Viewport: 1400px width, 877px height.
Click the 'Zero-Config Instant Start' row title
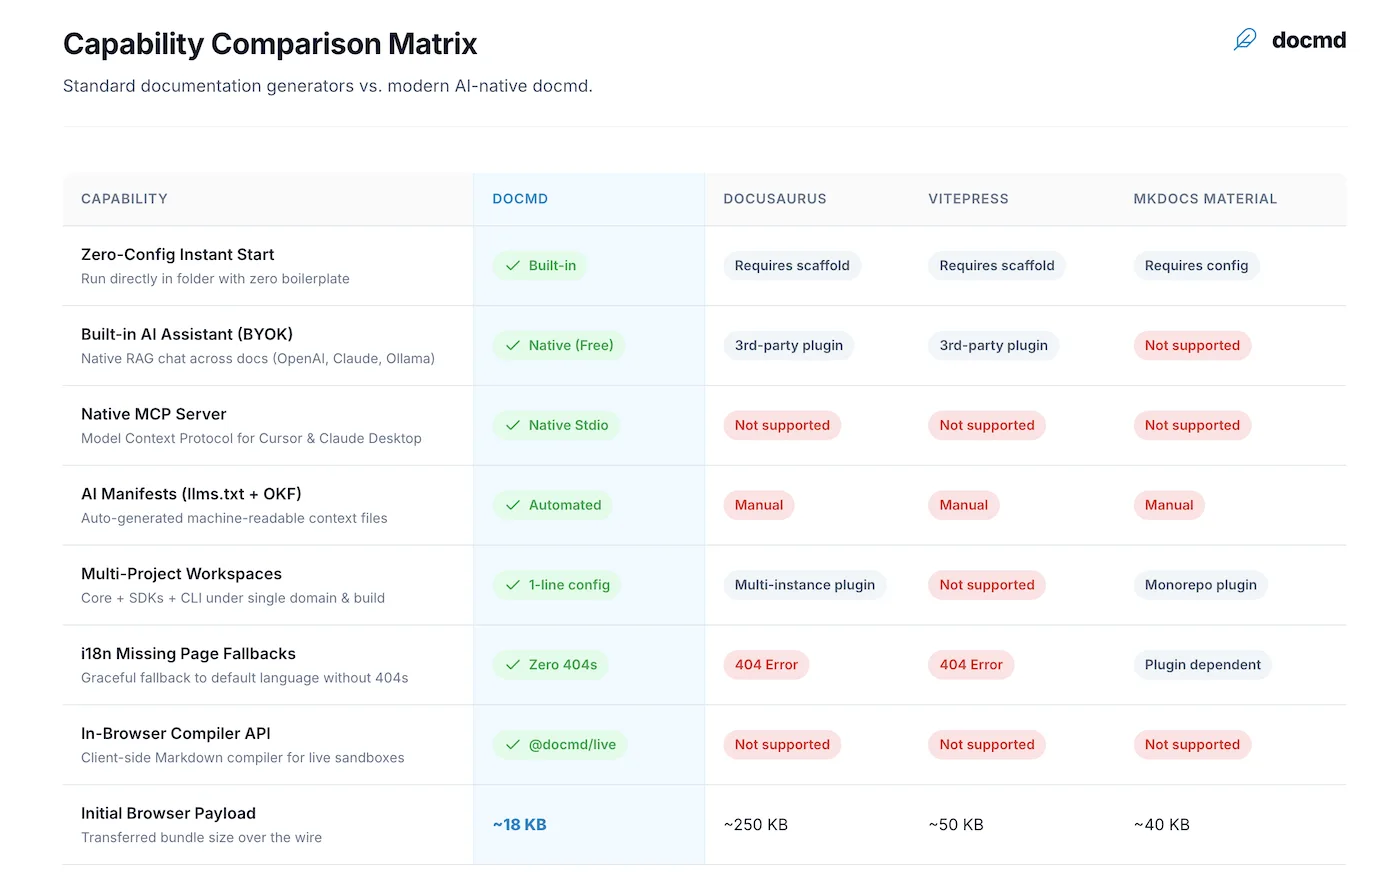point(178,255)
